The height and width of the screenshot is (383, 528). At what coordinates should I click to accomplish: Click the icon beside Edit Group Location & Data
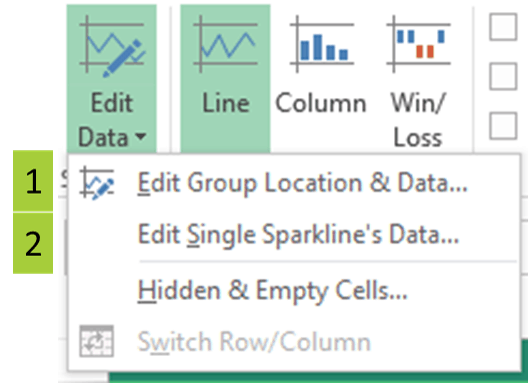pyautogui.click(x=97, y=183)
